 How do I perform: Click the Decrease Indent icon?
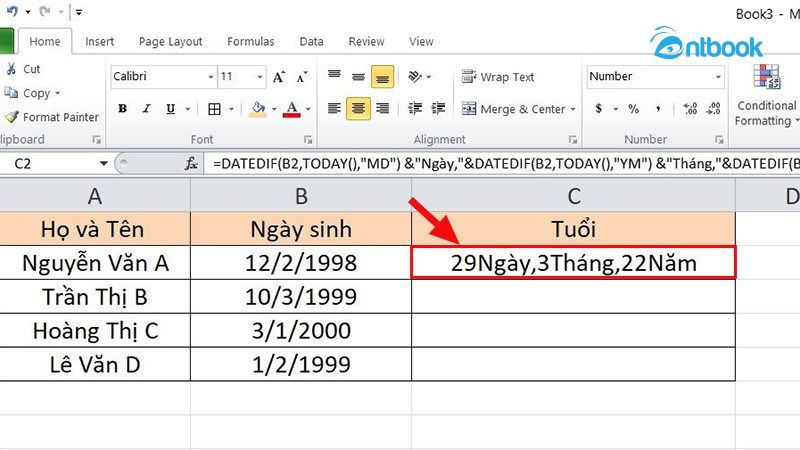pyautogui.click(x=415, y=108)
